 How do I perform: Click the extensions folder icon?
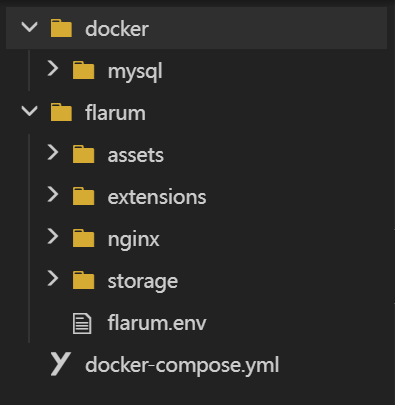83,196
